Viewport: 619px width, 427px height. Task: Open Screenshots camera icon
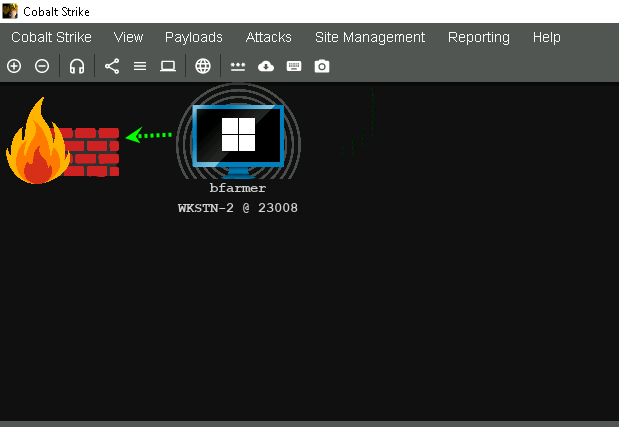pyautogui.click(x=322, y=66)
